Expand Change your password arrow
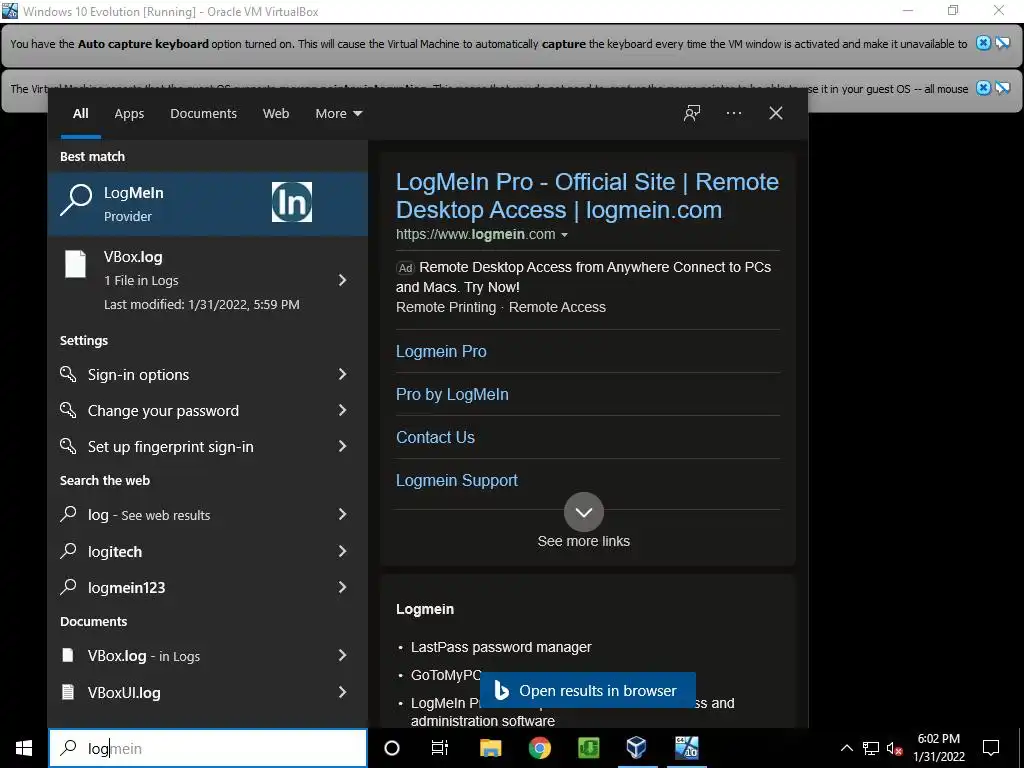Screen dimensions: 1024x768 coord(342,410)
